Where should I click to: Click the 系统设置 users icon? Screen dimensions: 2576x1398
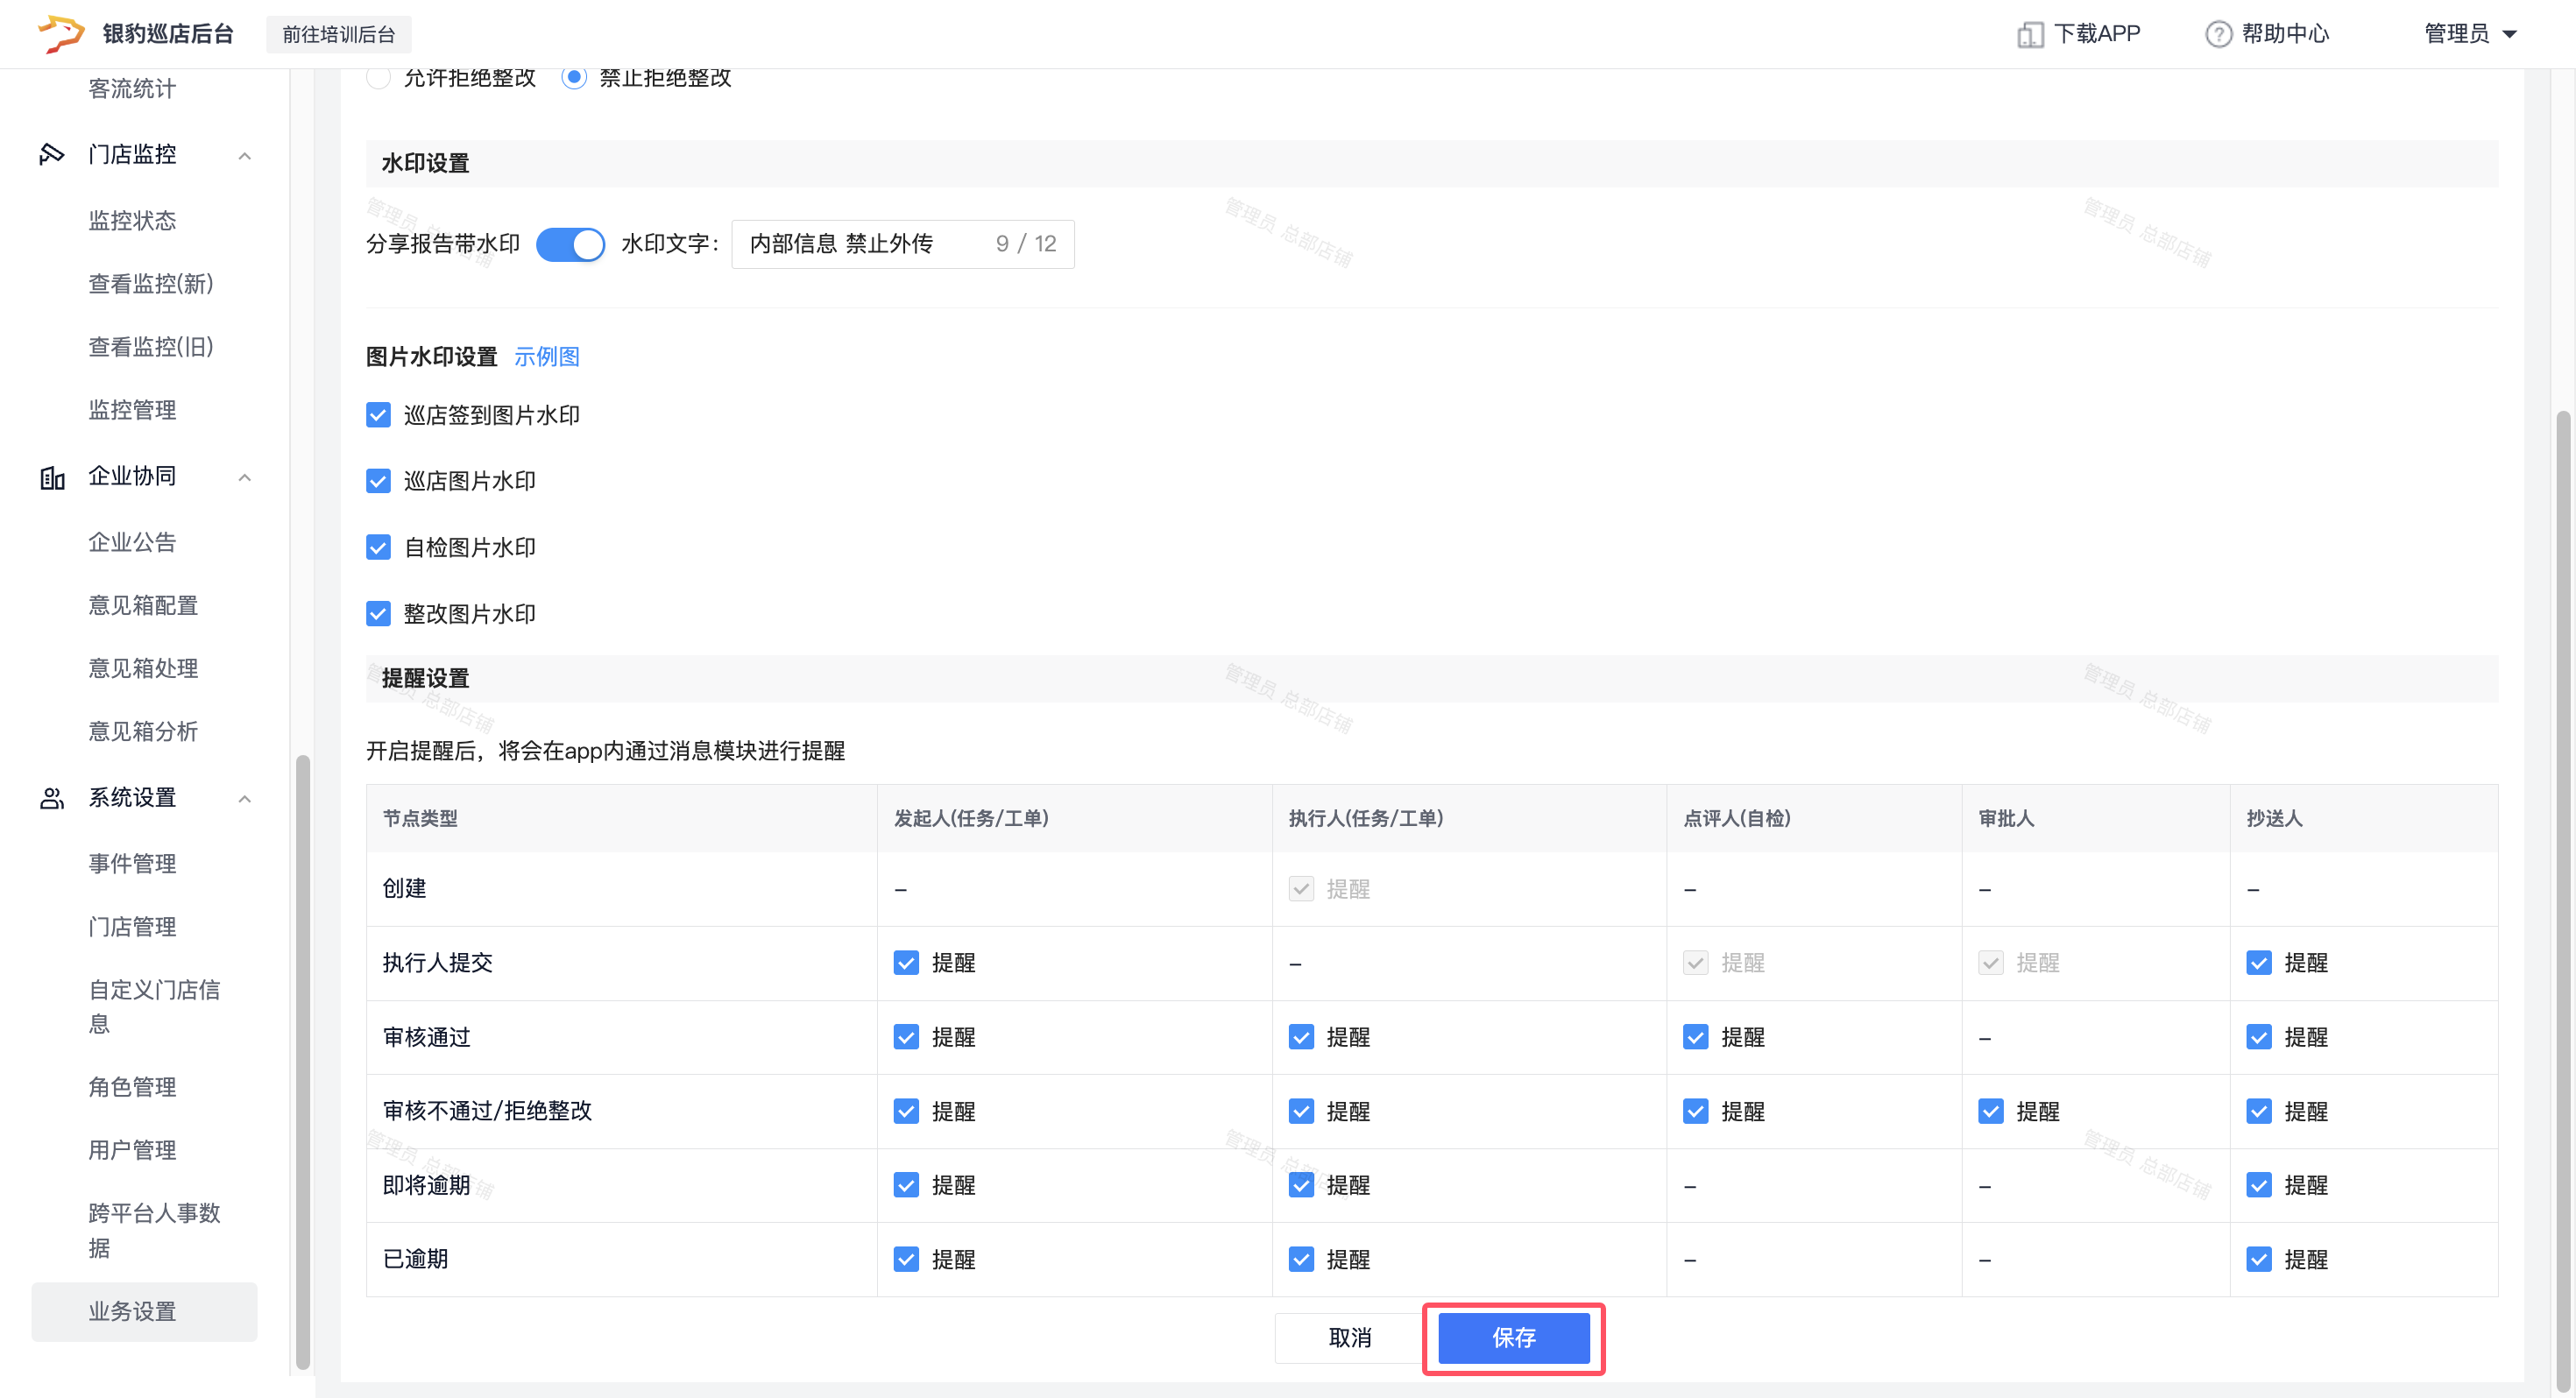click(x=51, y=798)
